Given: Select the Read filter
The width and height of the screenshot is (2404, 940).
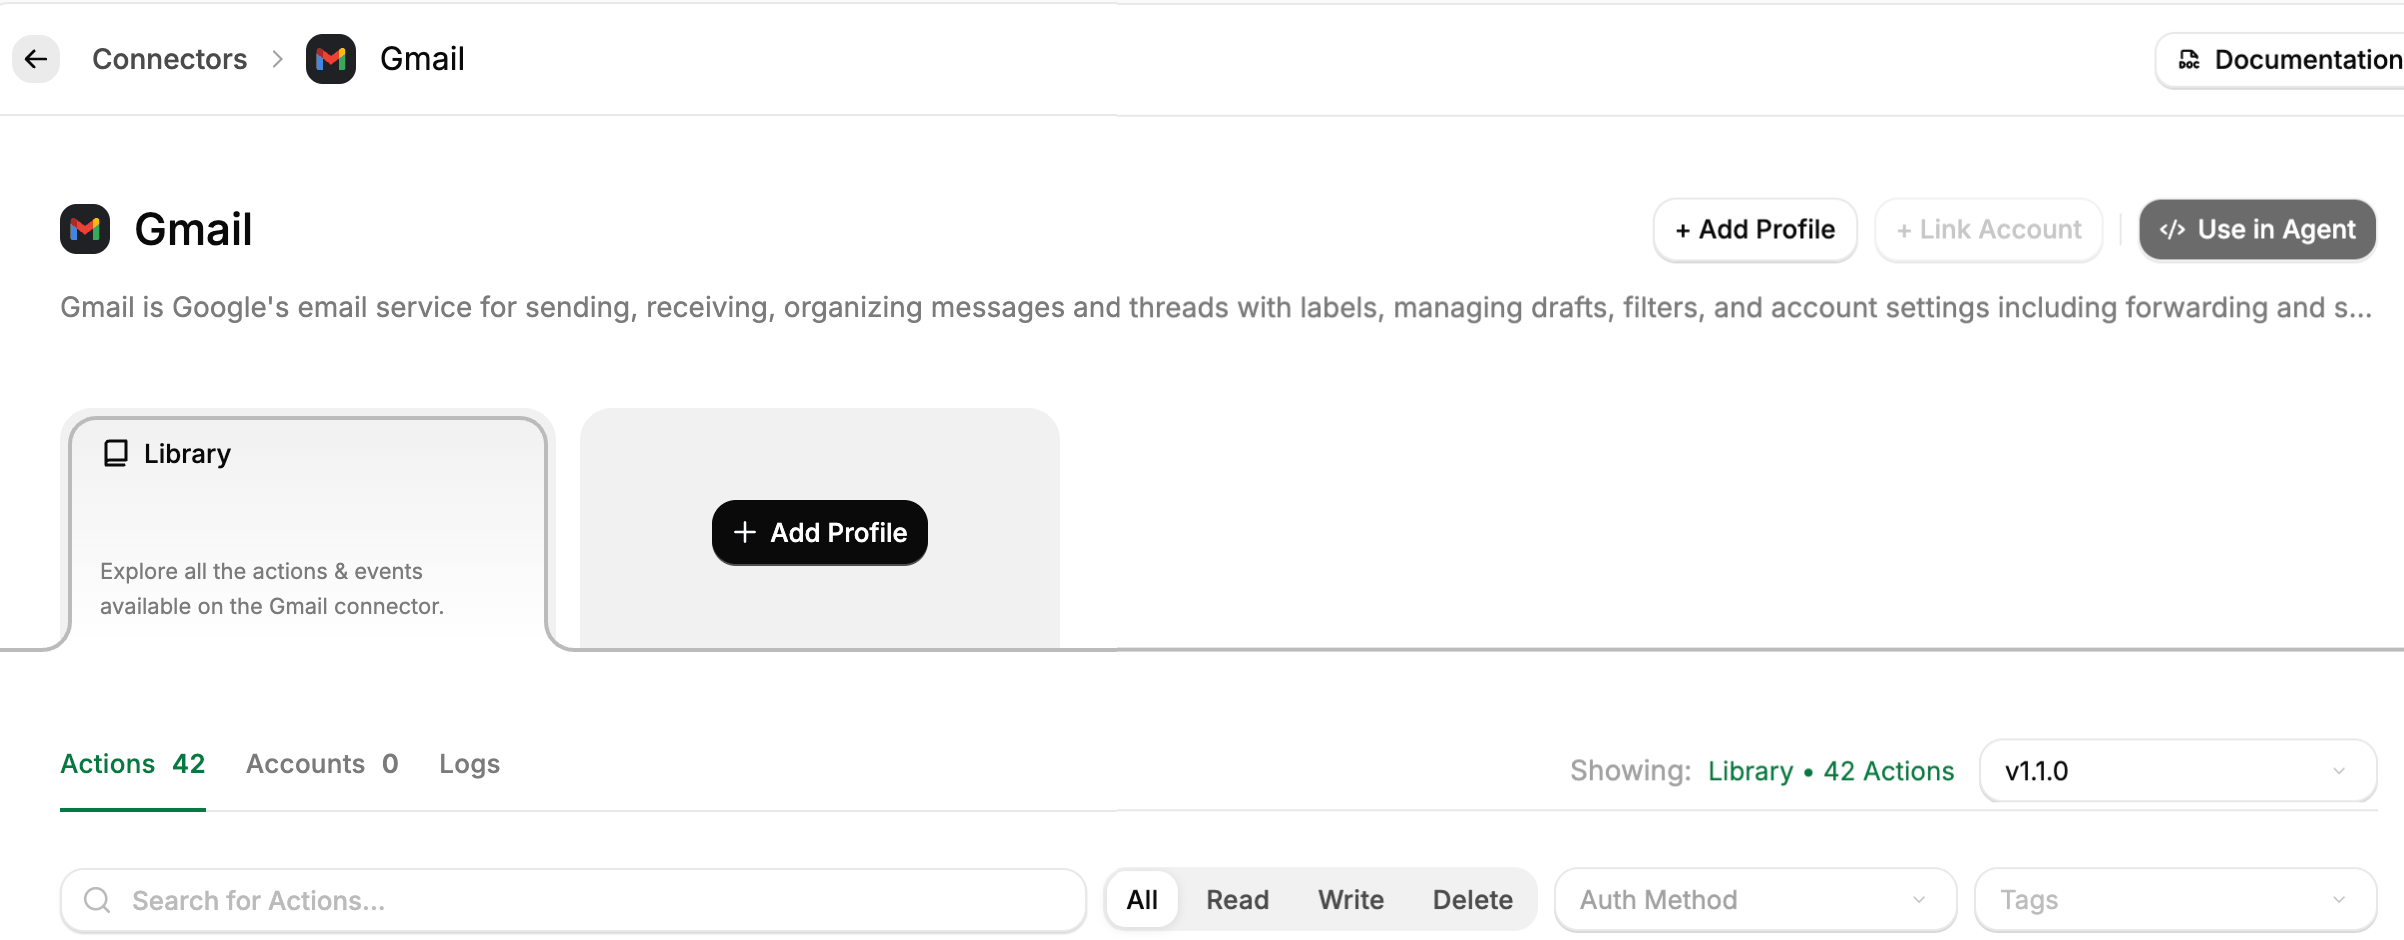Looking at the screenshot, I should coord(1237,900).
